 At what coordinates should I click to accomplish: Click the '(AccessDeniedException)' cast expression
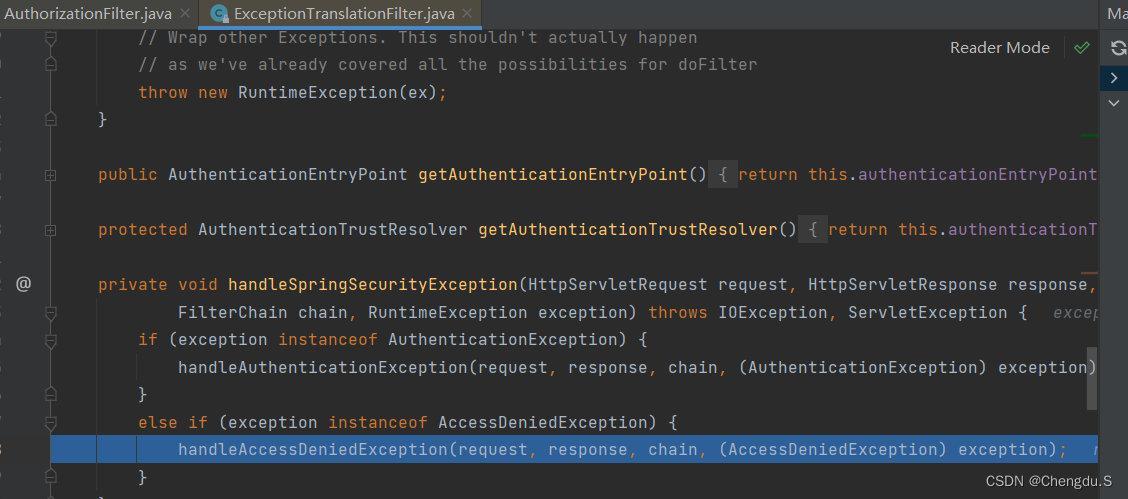(833, 450)
